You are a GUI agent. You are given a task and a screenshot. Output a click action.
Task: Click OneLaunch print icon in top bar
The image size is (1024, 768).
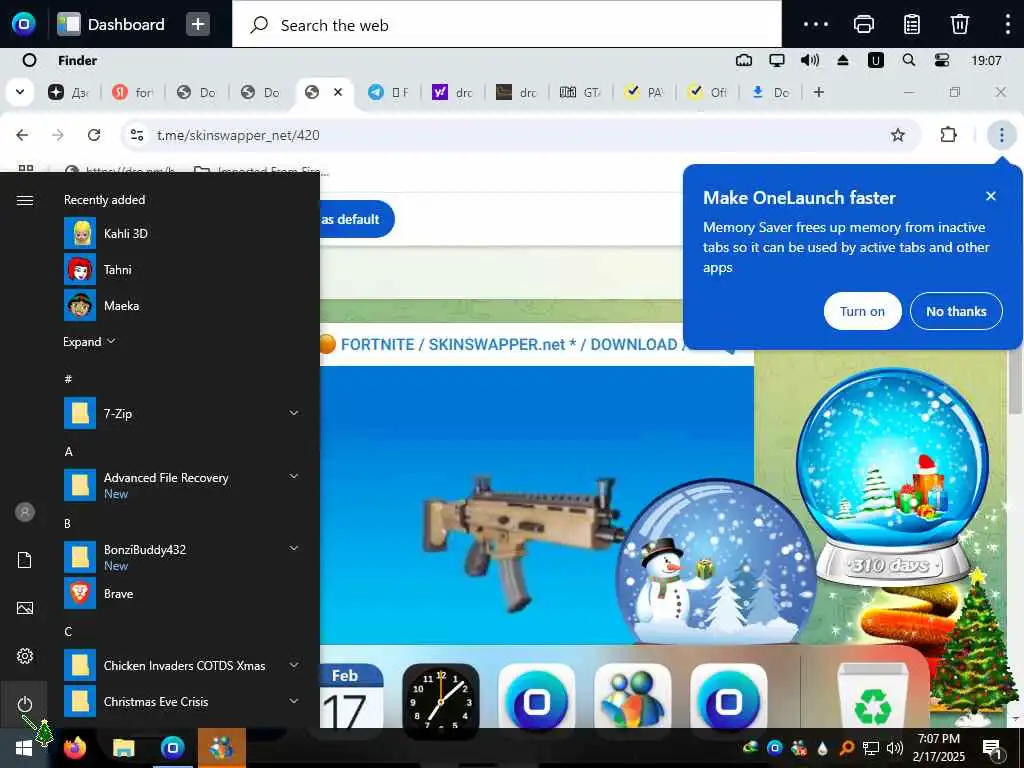[x=863, y=25]
